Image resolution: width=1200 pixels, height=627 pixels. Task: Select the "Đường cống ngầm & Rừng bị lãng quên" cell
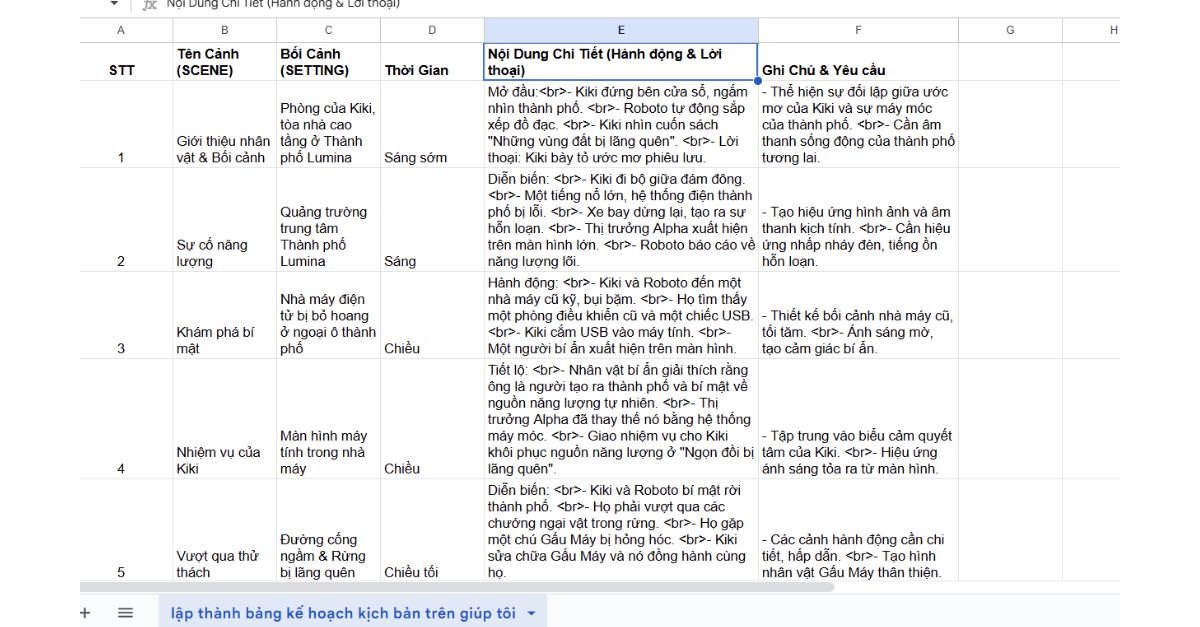[x=328, y=530]
